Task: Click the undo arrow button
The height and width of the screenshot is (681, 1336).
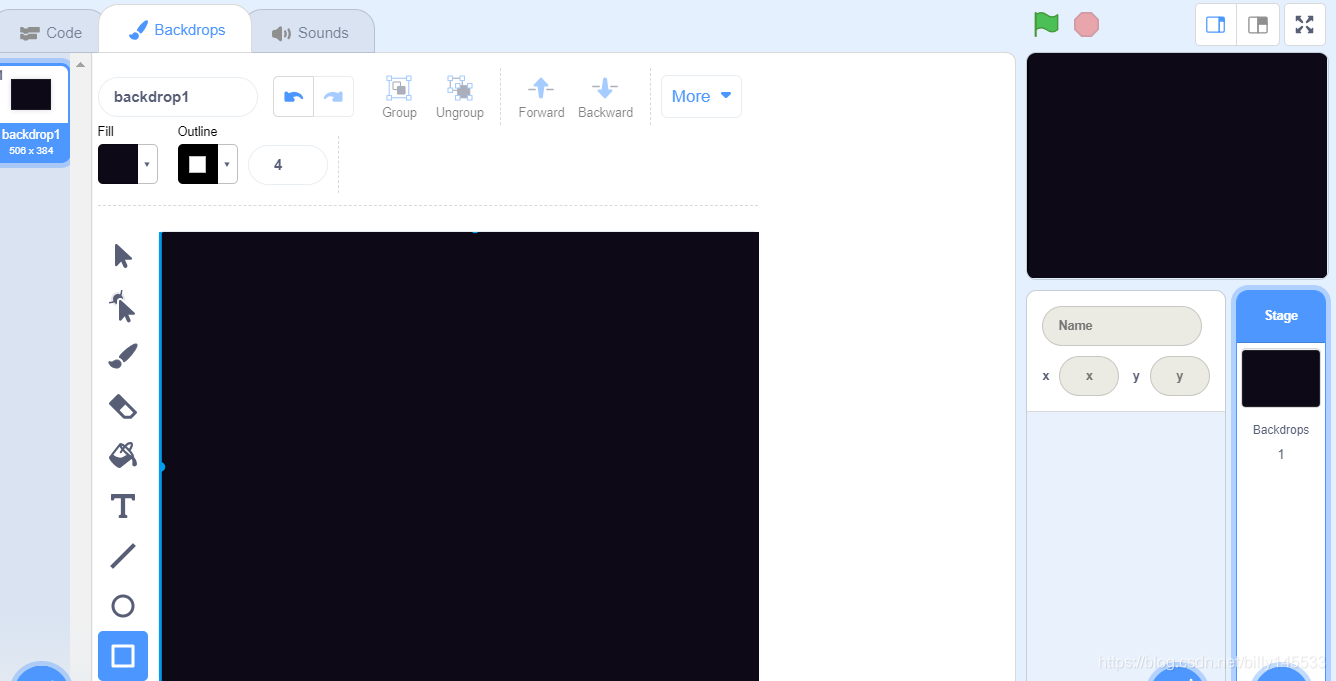Action: click(x=293, y=97)
